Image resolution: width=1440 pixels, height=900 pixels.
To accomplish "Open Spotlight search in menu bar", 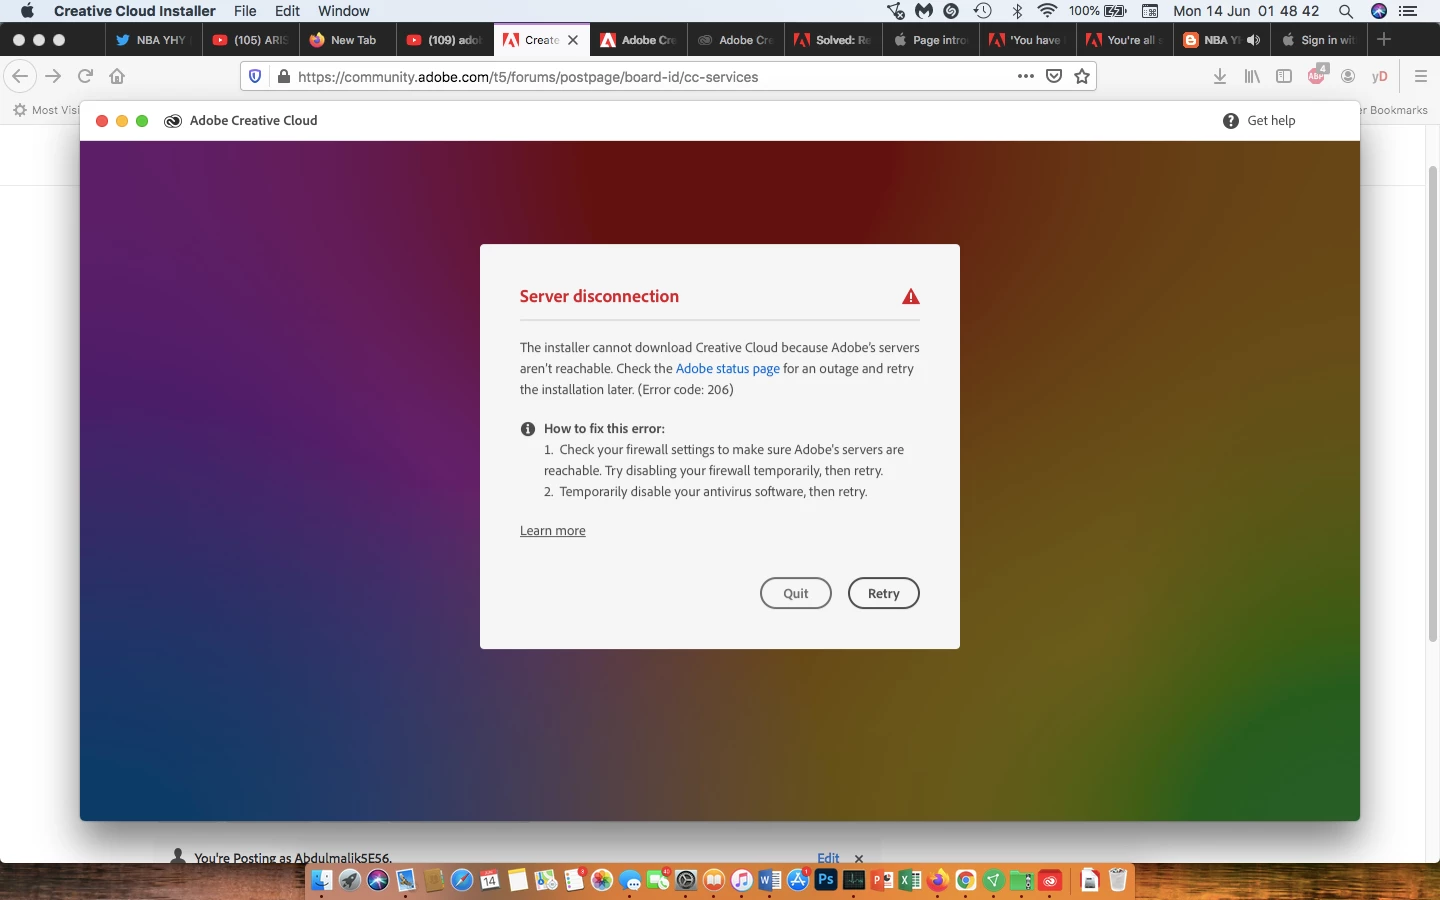I will pos(1346,11).
